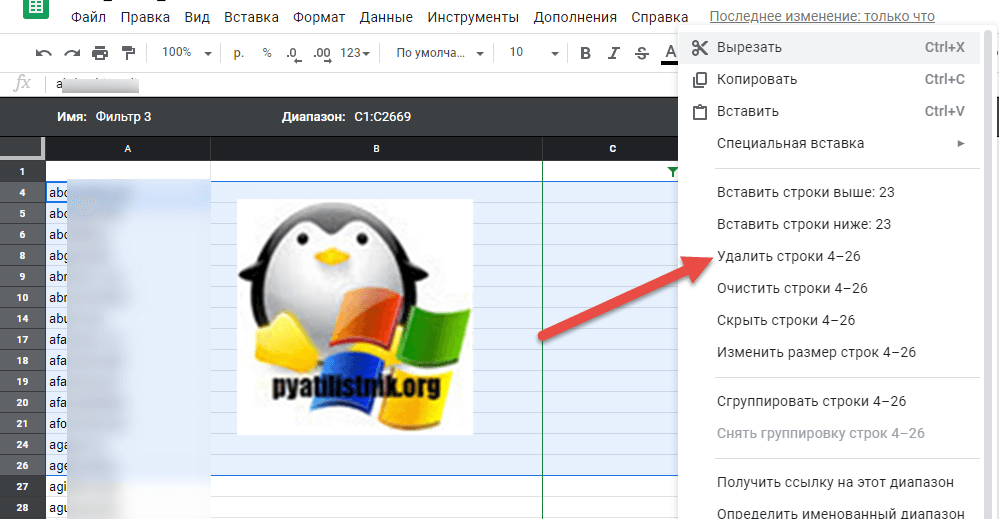Click the redo arrow icon

pyautogui.click(x=72, y=53)
